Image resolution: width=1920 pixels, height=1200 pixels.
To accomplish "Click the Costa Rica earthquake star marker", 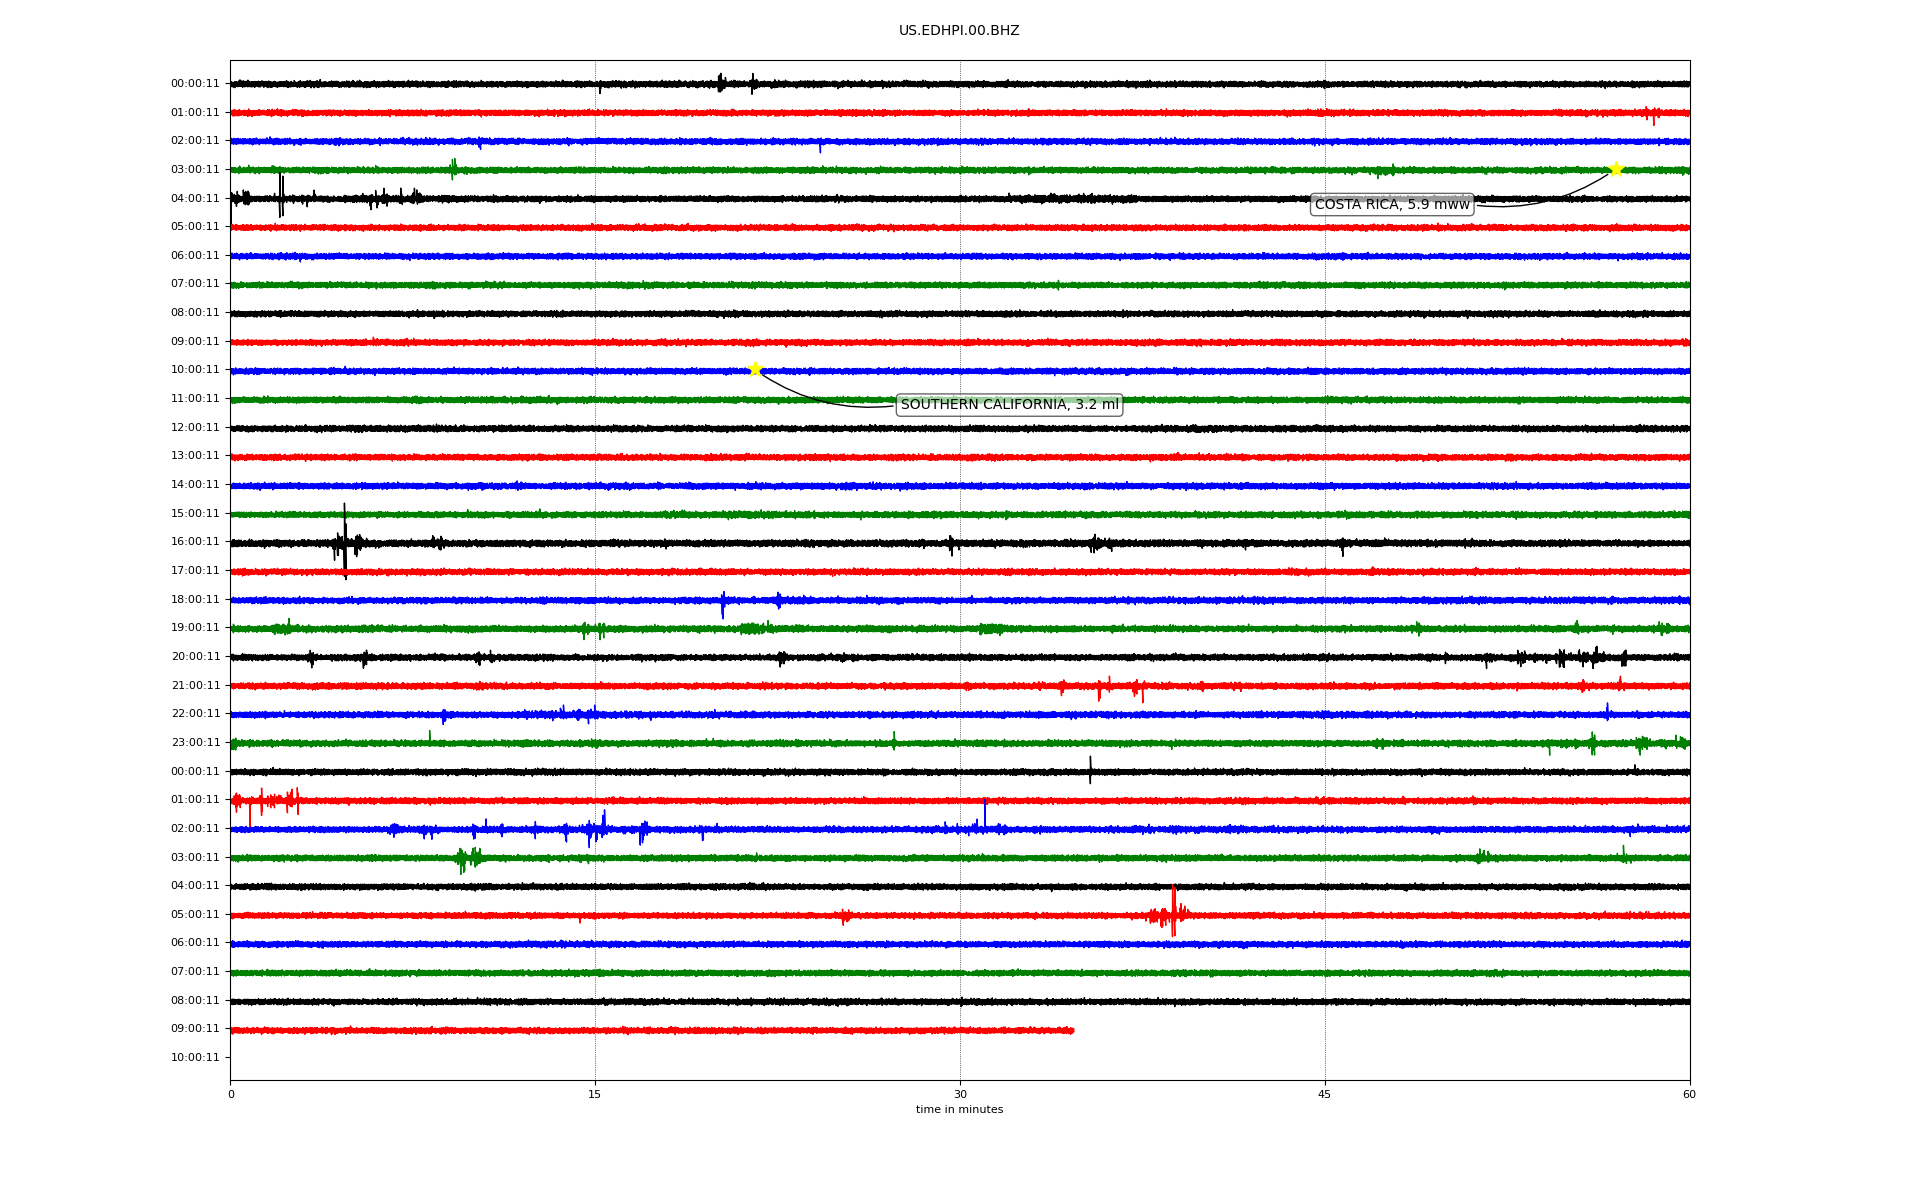I will pos(1615,169).
